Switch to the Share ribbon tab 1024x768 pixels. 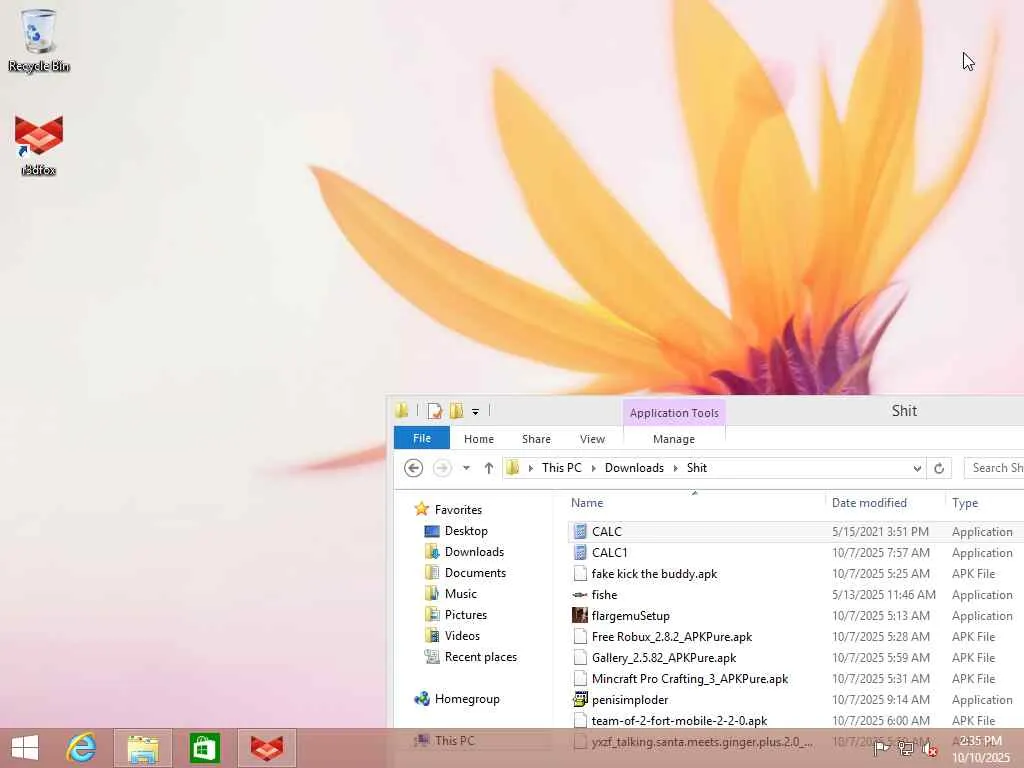coord(536,439)
